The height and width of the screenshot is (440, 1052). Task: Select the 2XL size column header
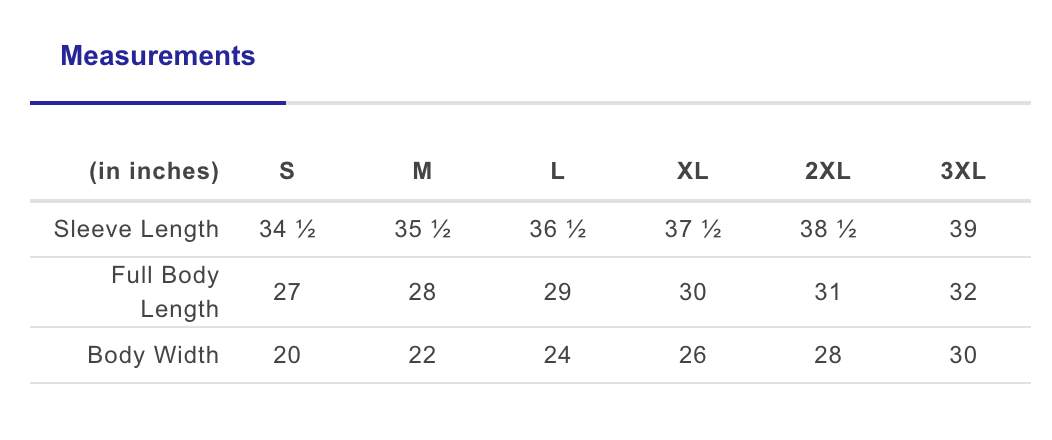[828, 172]
